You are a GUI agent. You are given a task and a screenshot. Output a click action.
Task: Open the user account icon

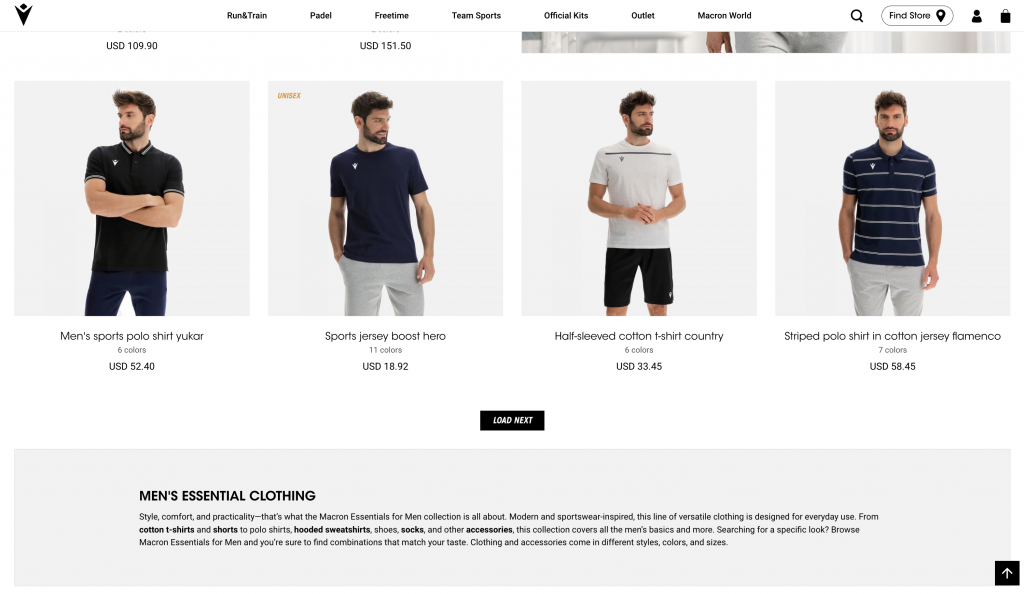click(976, 16)
